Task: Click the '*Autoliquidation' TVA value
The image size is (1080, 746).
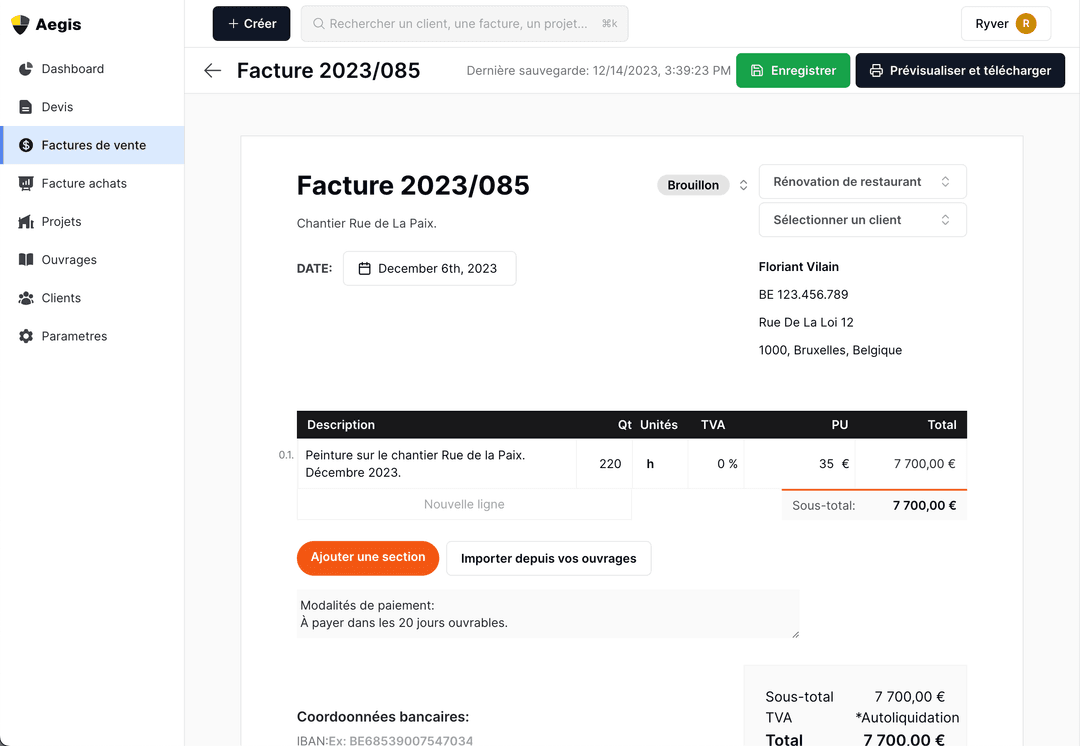Action: (907, 718)
